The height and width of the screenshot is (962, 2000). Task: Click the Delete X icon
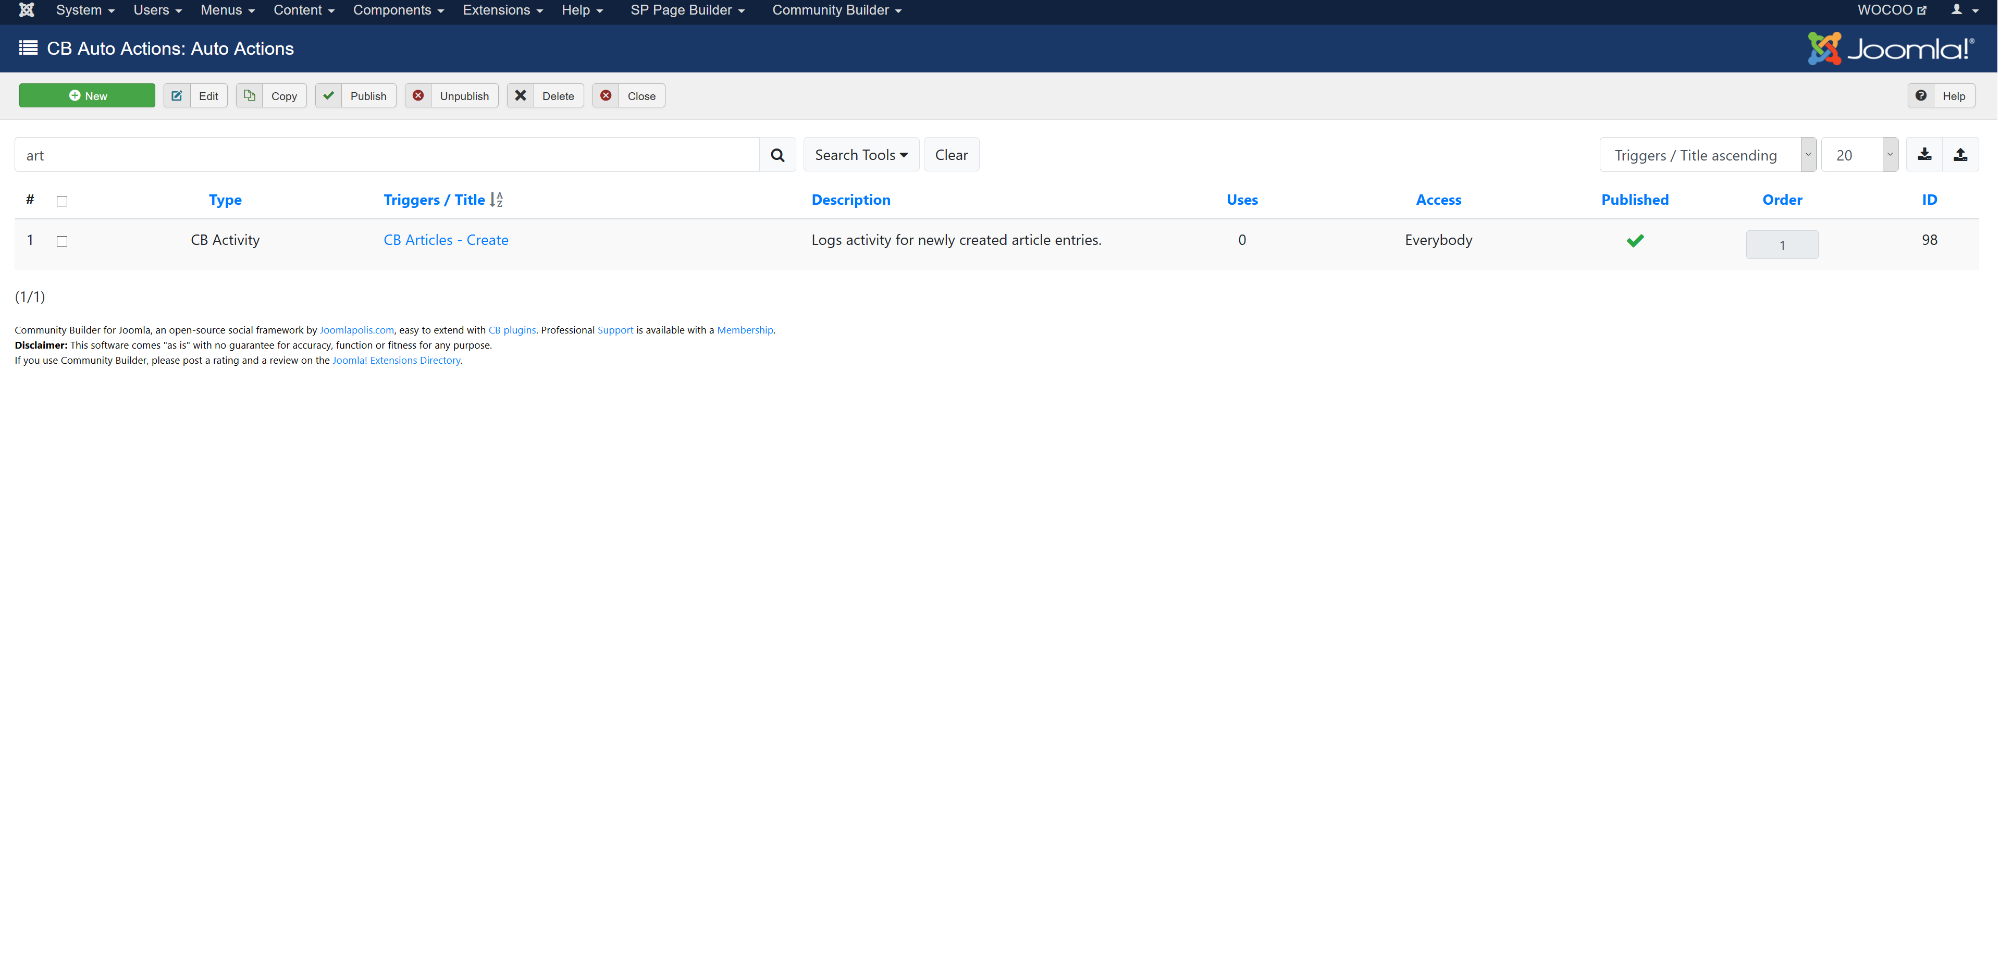point(521,96)
